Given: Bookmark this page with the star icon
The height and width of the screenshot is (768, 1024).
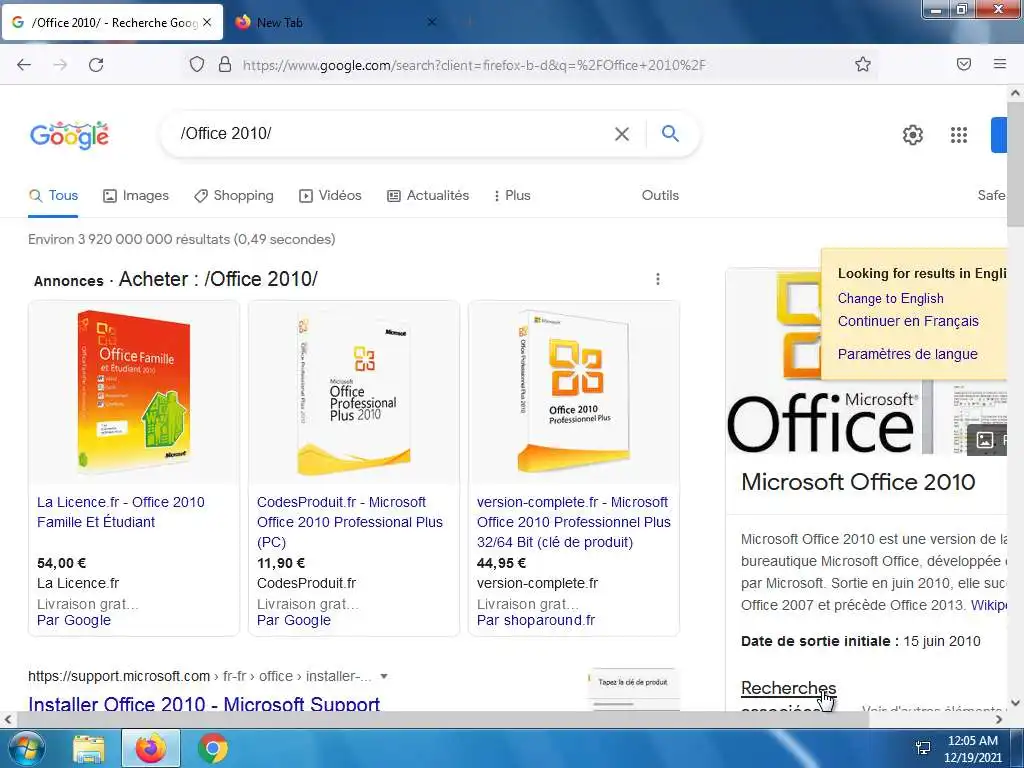Looking at the screenshot, I should (863, 64).
